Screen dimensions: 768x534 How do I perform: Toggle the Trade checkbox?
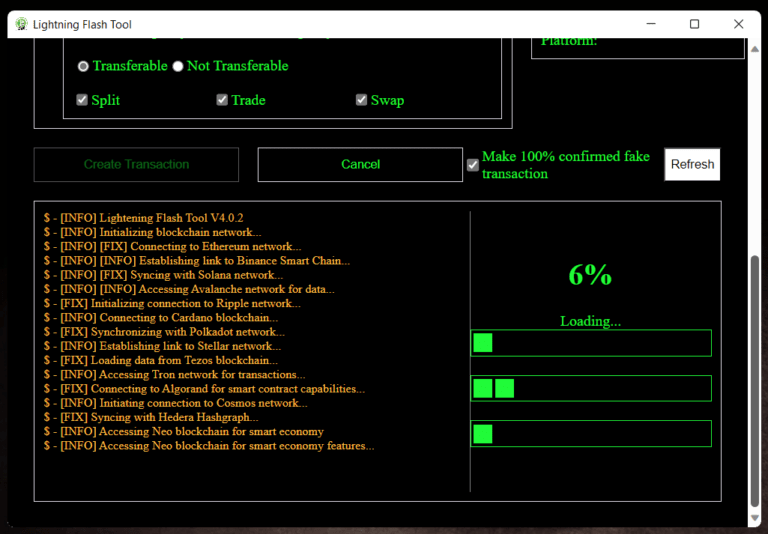pyautogui.click(x=222, y=100)
